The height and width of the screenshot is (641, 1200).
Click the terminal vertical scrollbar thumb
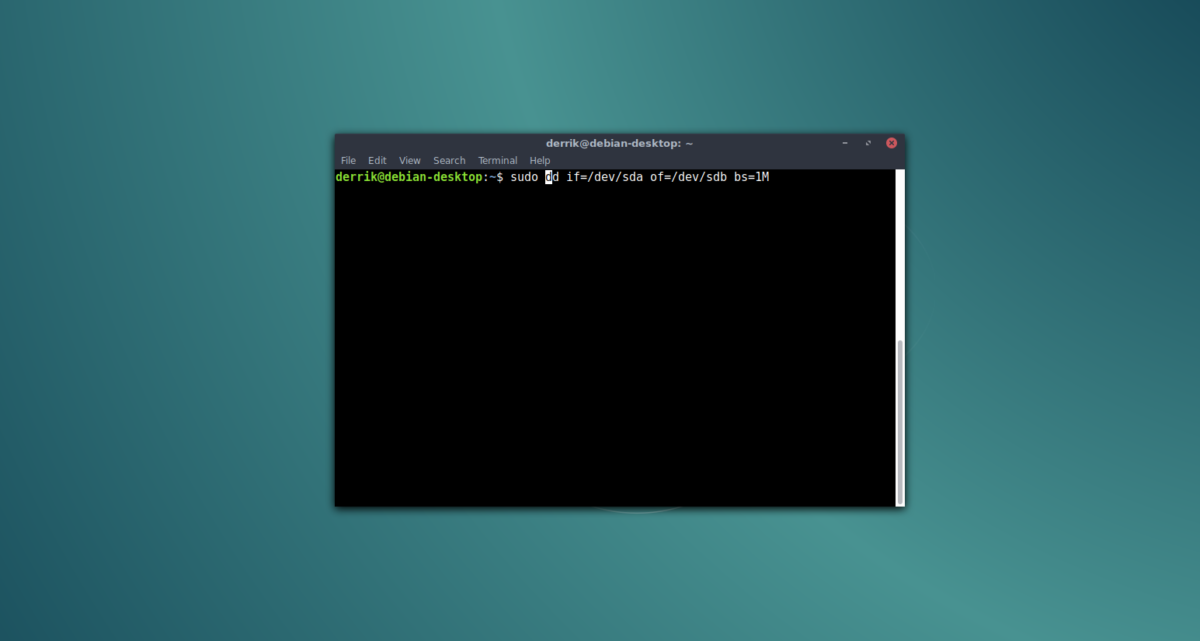pos(900,421)
